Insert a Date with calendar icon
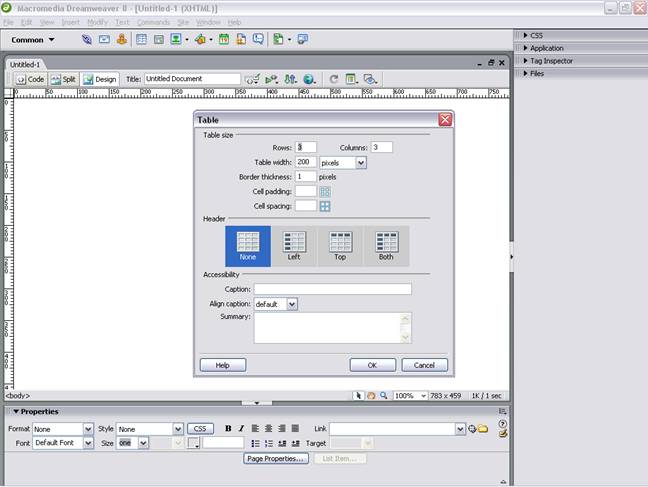Screen dimensions: 648x487 click(224, 40)
